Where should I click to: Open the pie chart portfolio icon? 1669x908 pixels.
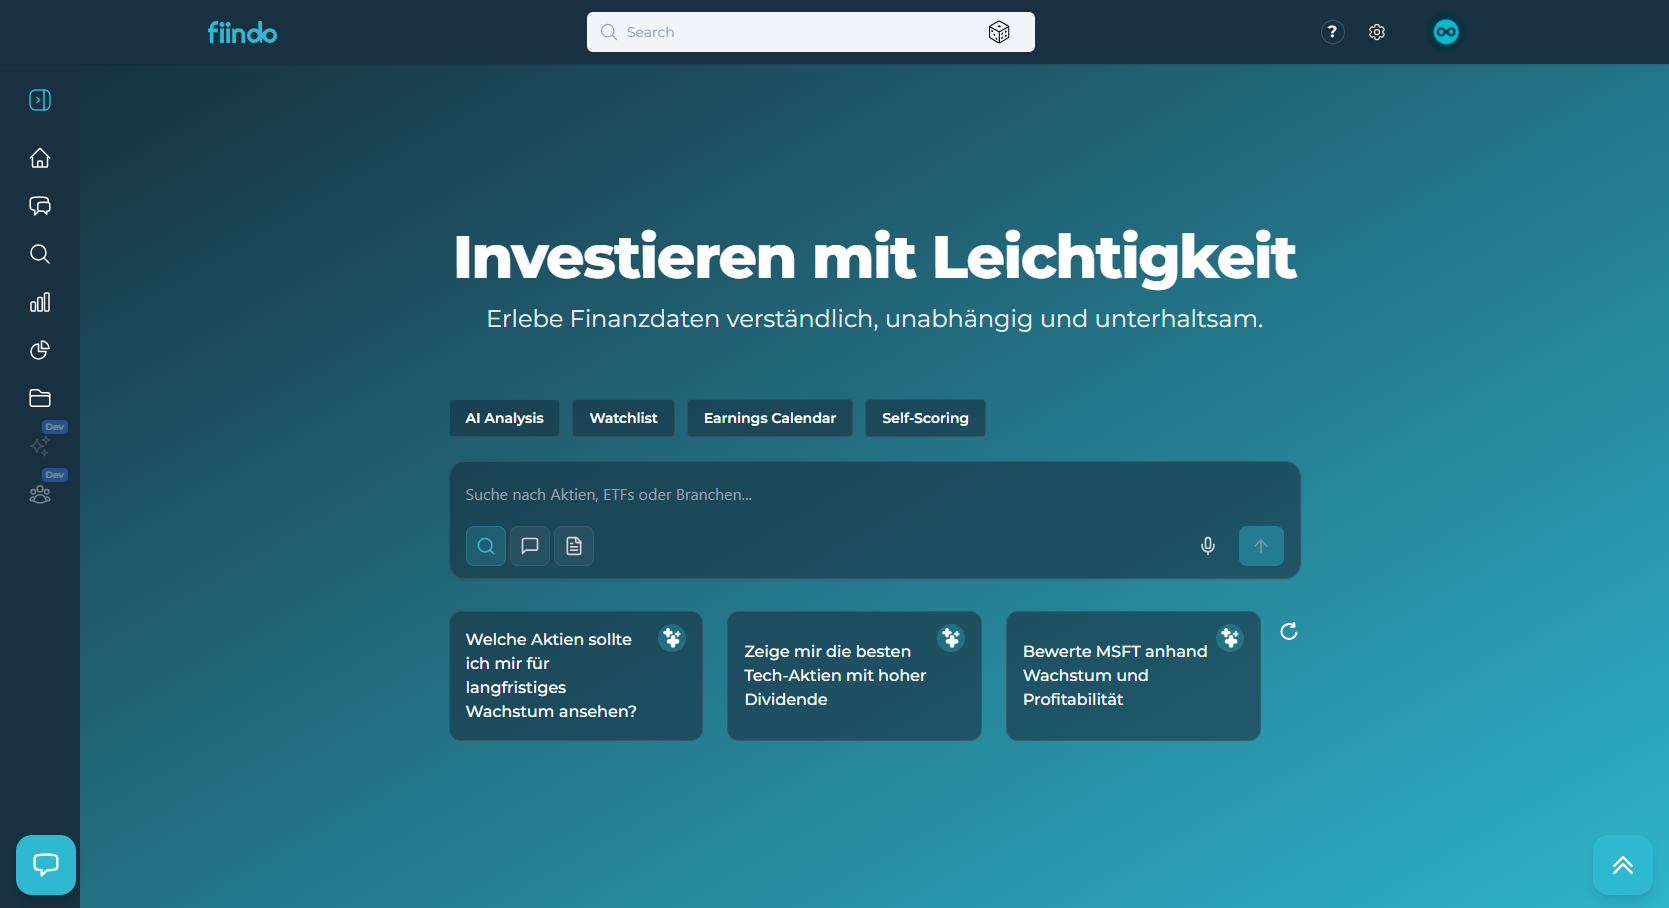[40, 350]
